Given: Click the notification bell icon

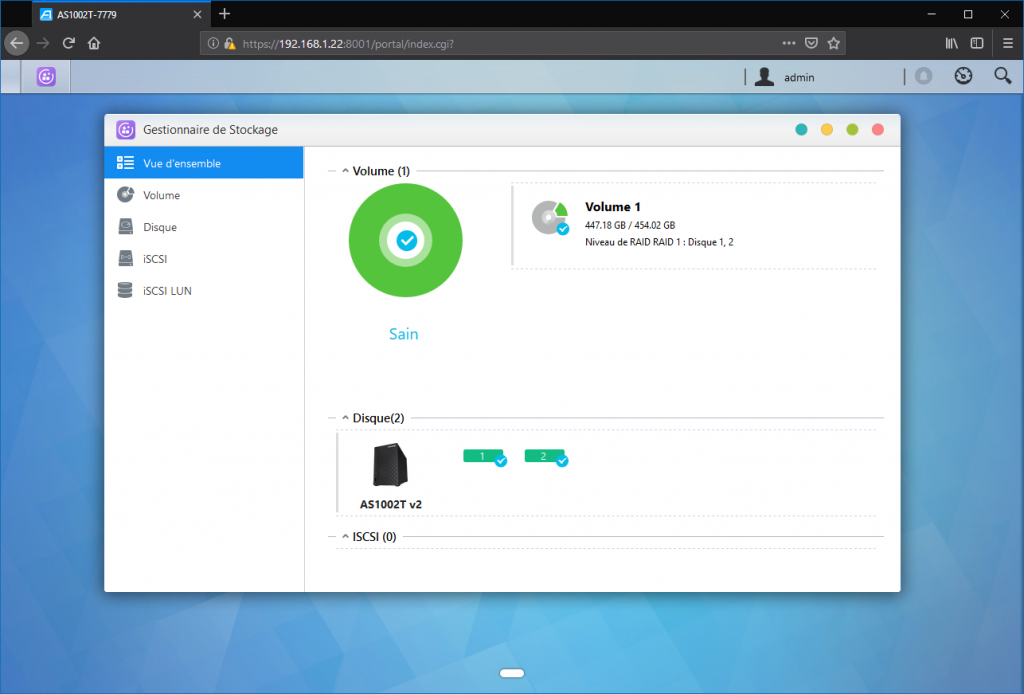Looking at the screenshot, I should pos(922,75).
